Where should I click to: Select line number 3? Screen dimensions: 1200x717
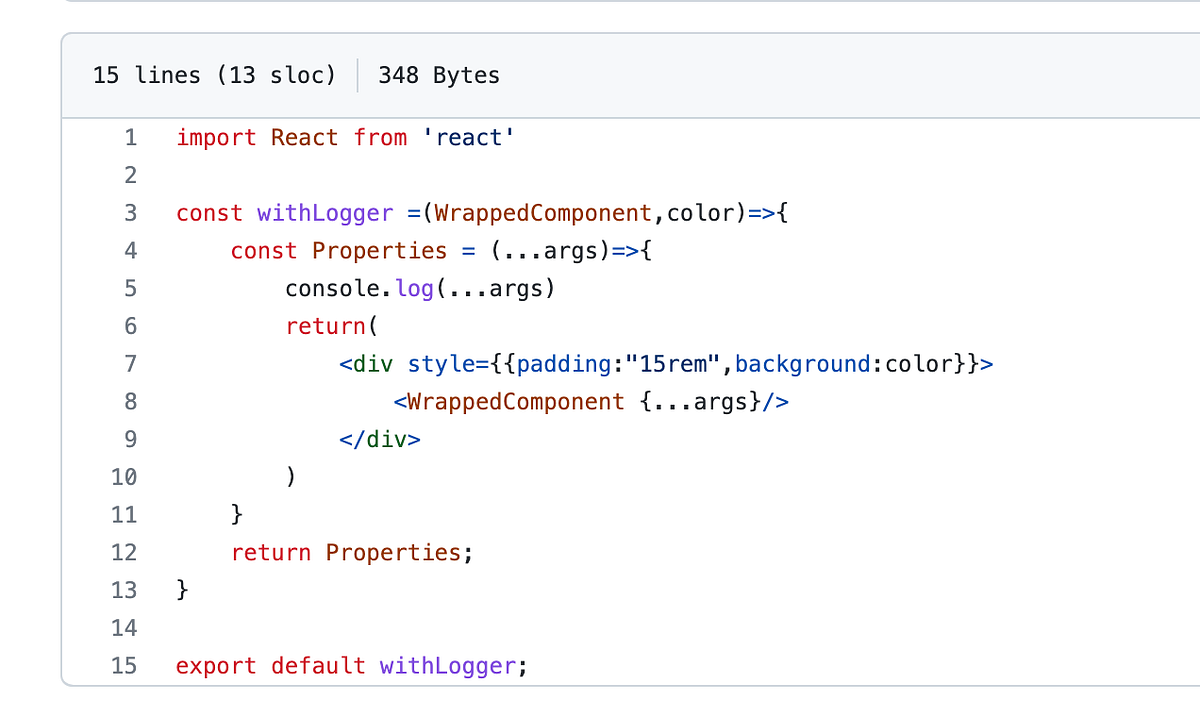click(x=130, y=213)
